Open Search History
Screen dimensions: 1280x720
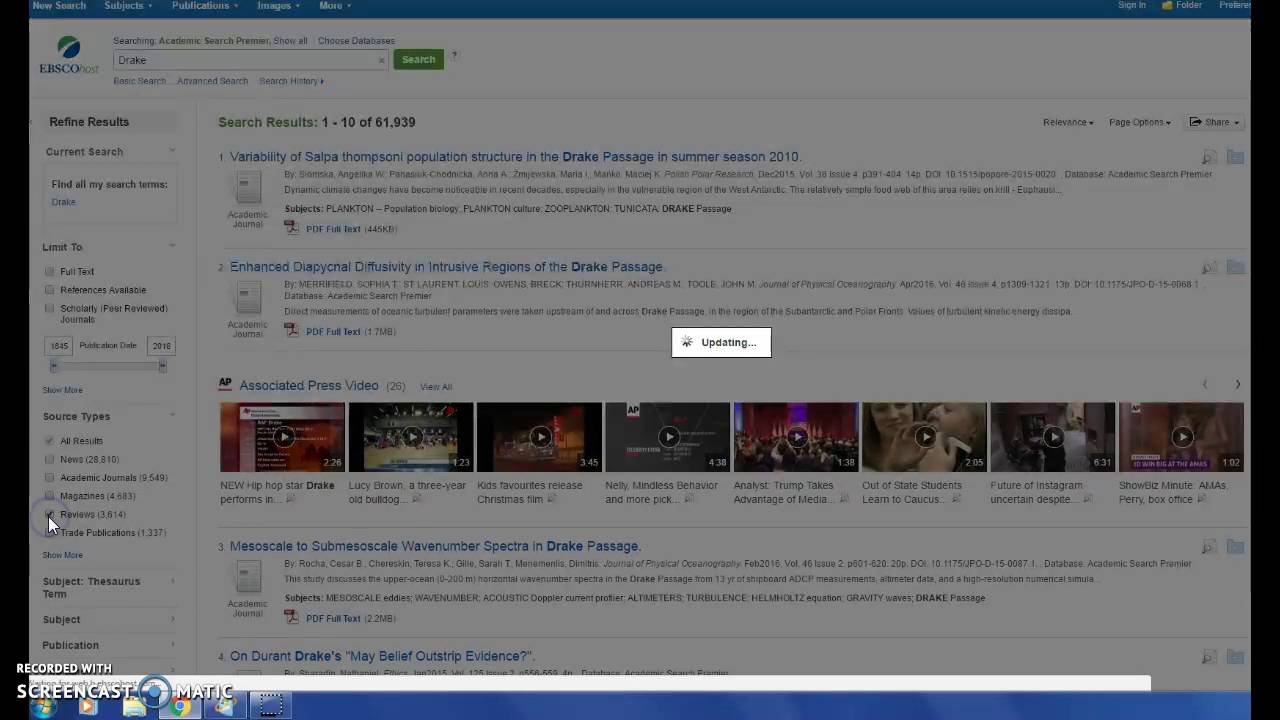coord(291,81)
